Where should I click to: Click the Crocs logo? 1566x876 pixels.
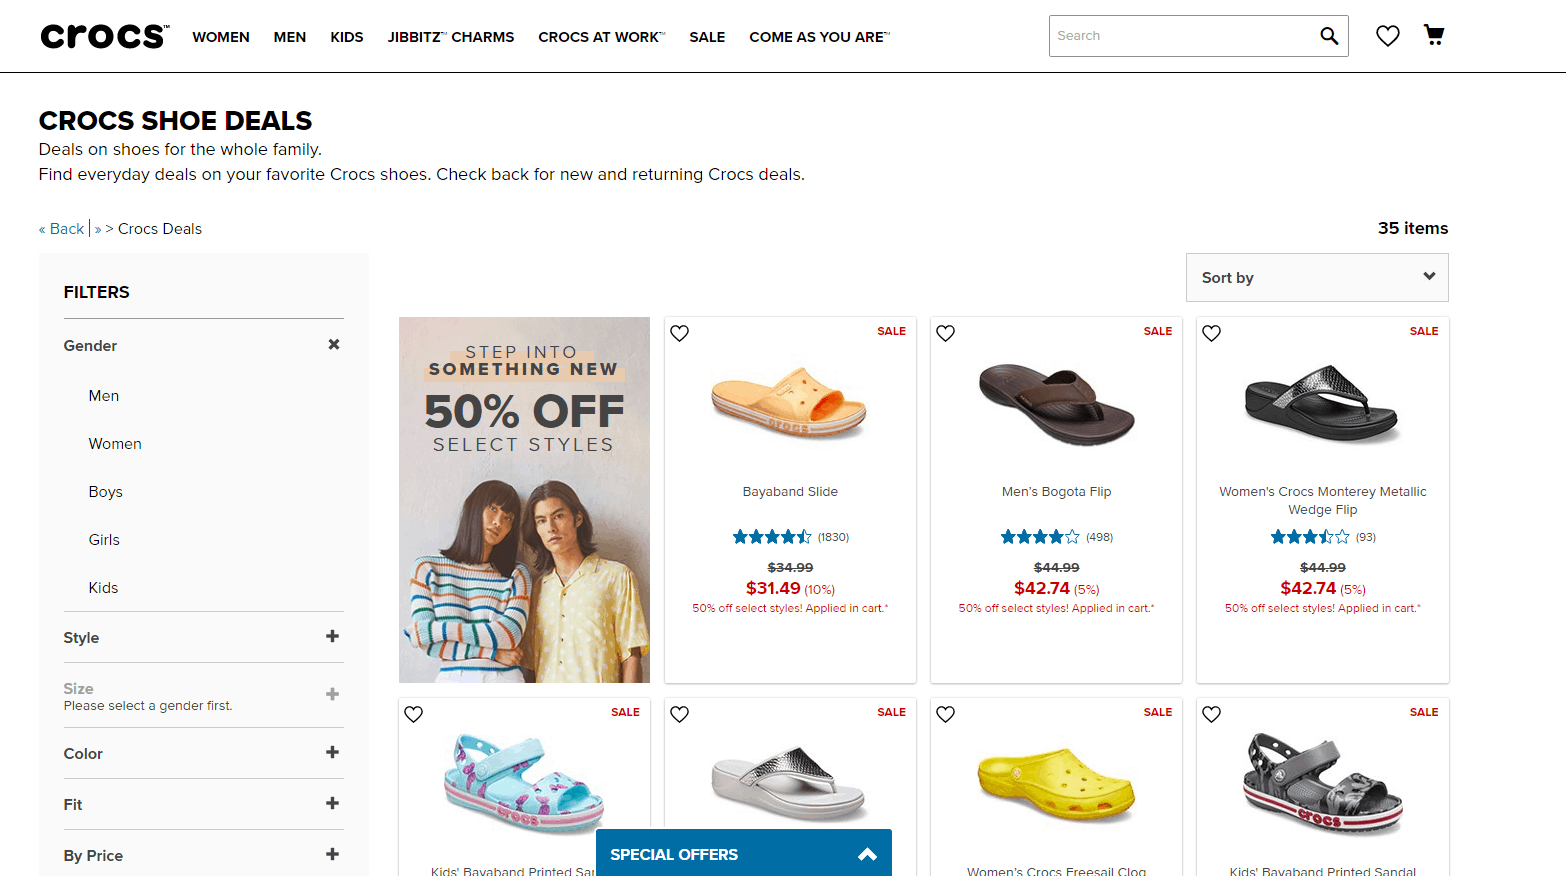coord(105,36)
